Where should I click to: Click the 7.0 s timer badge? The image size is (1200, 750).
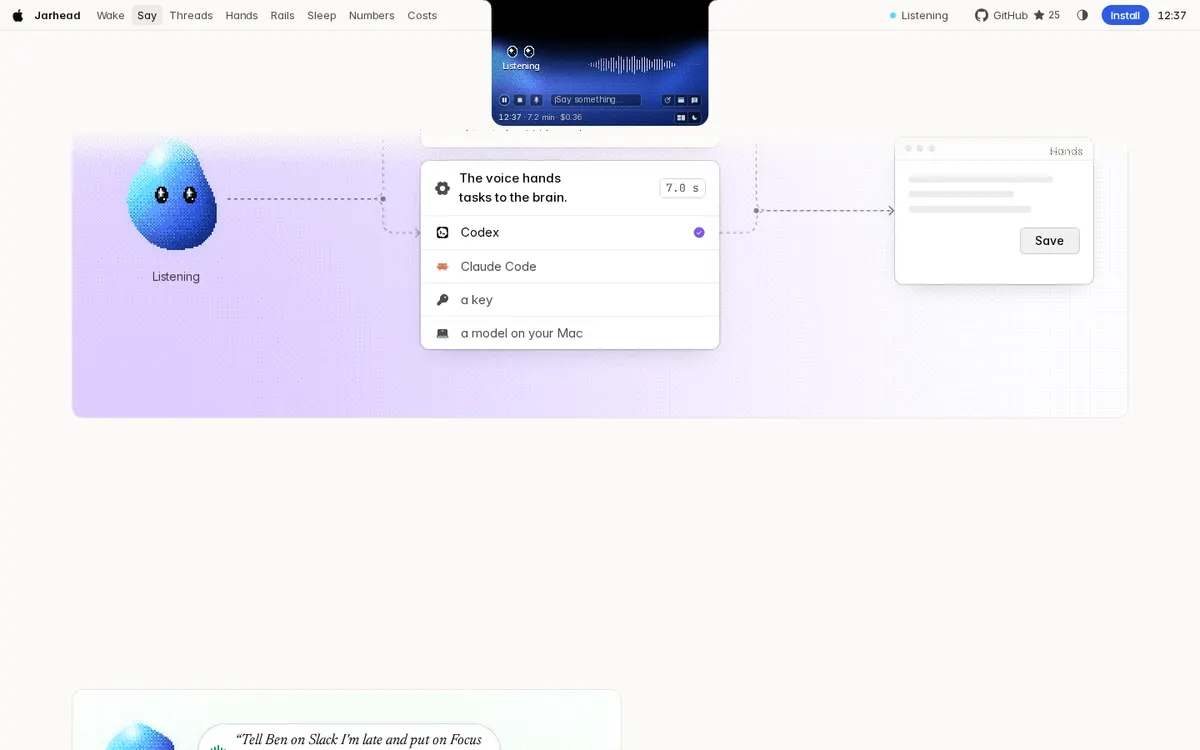click(683, 188)
